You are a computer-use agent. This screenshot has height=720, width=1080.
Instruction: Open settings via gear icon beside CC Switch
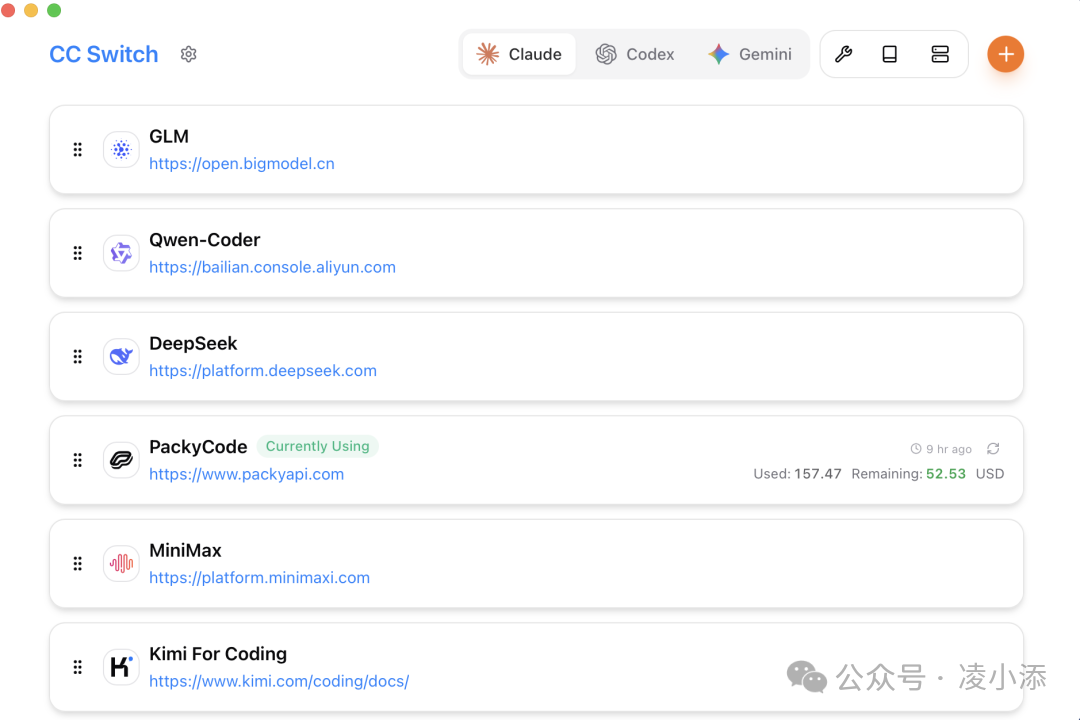tap(188, 54)
